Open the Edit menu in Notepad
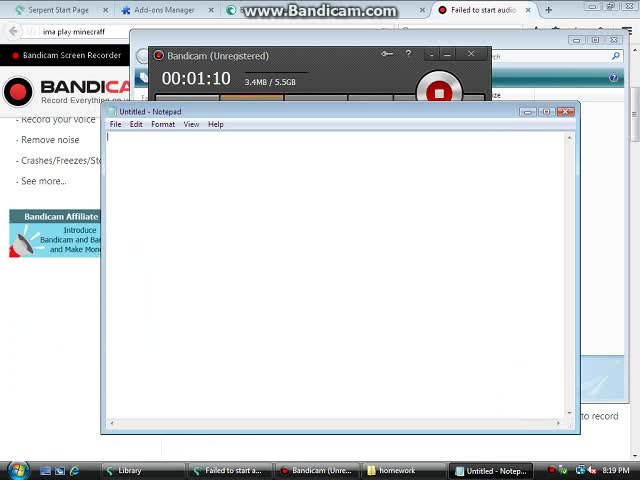Viewport: 640px width, 480px height. [x=136, y=124]
